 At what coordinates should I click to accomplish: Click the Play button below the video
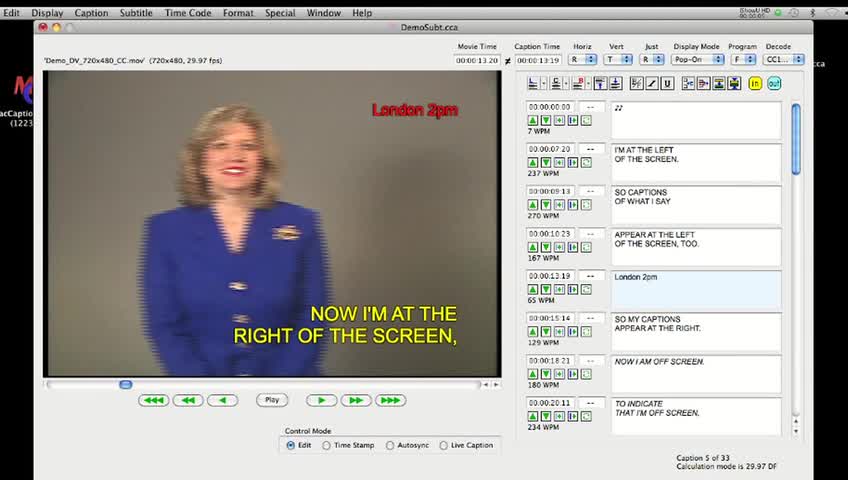[272, 400]
